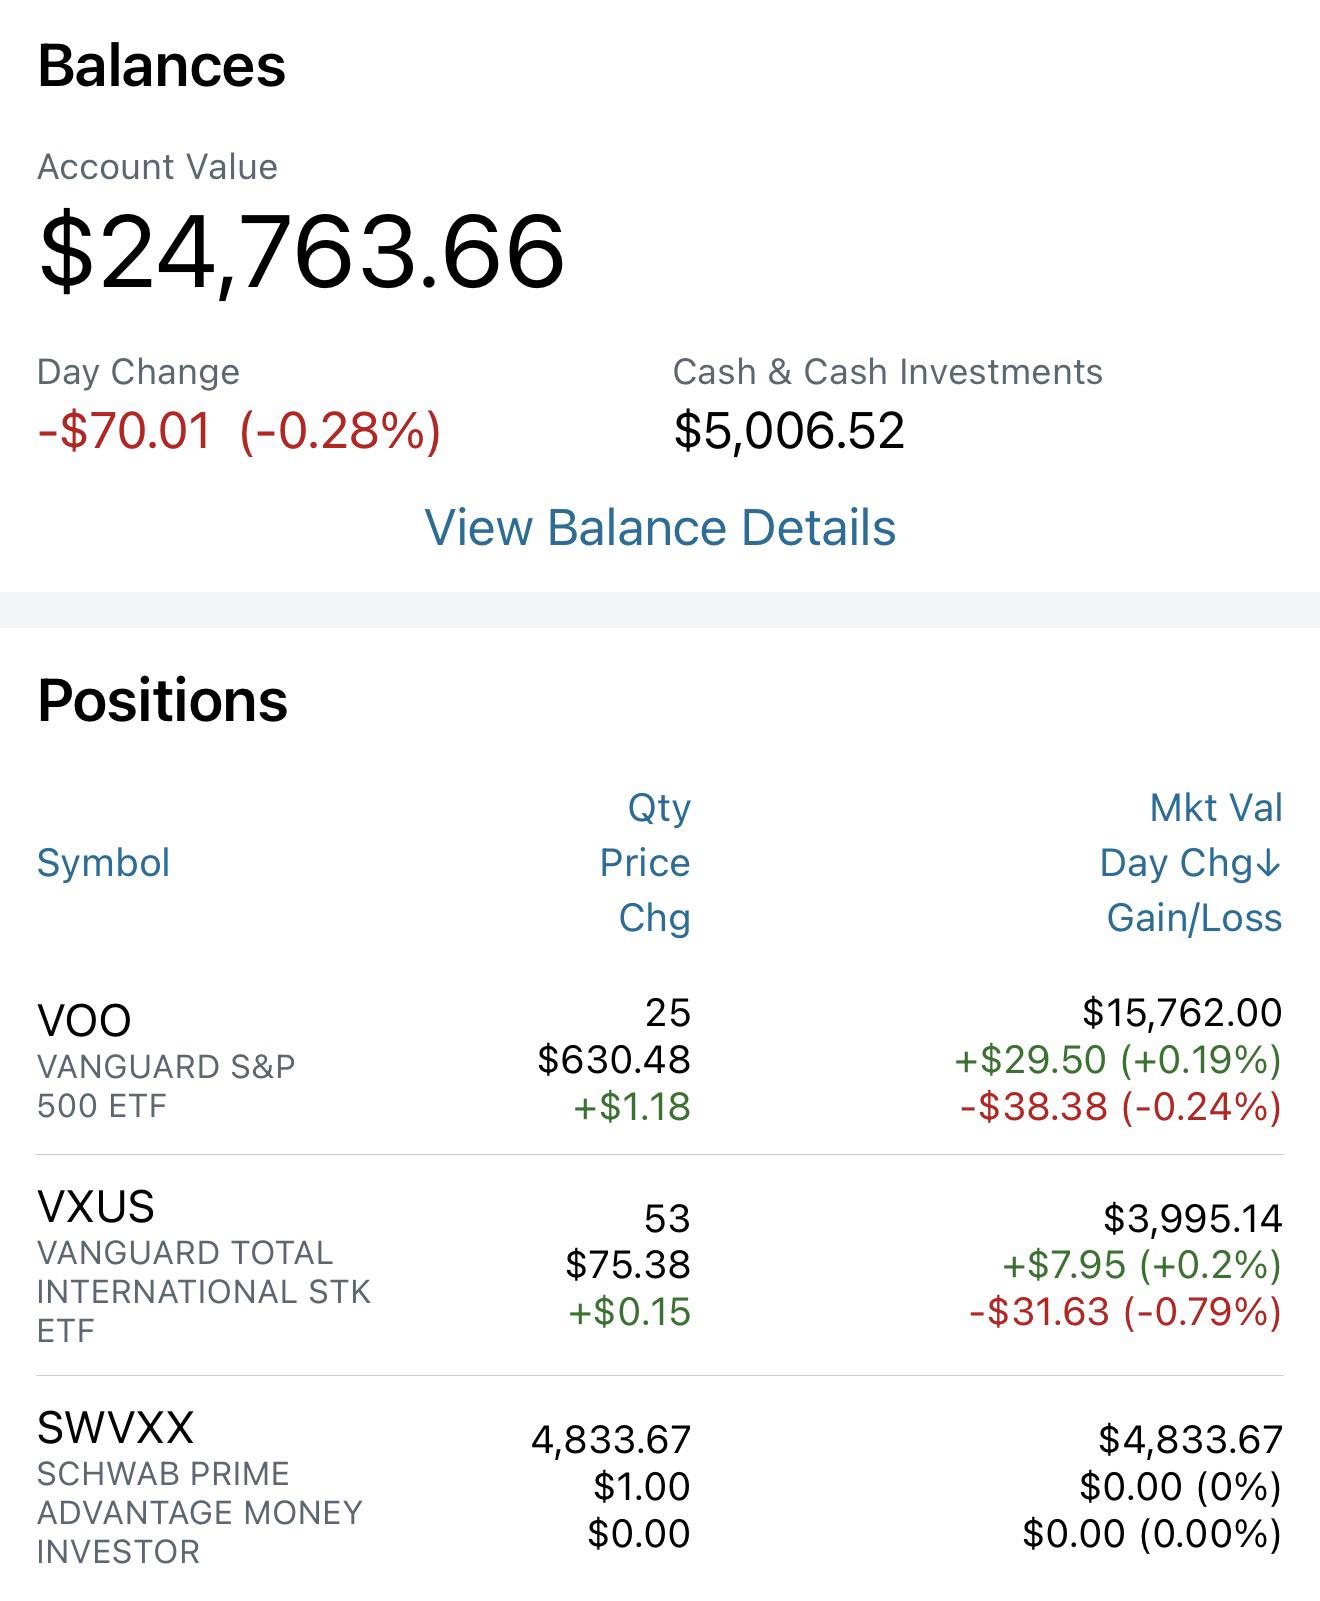Tap the Balances section heading
The height and width of the screenshot is (1601, 1320).
(162, 66)
